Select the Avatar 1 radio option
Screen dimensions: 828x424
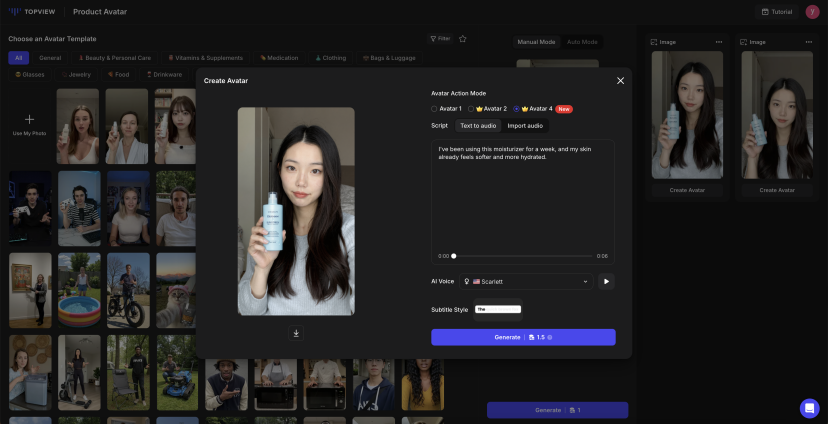tap(434, 108)
